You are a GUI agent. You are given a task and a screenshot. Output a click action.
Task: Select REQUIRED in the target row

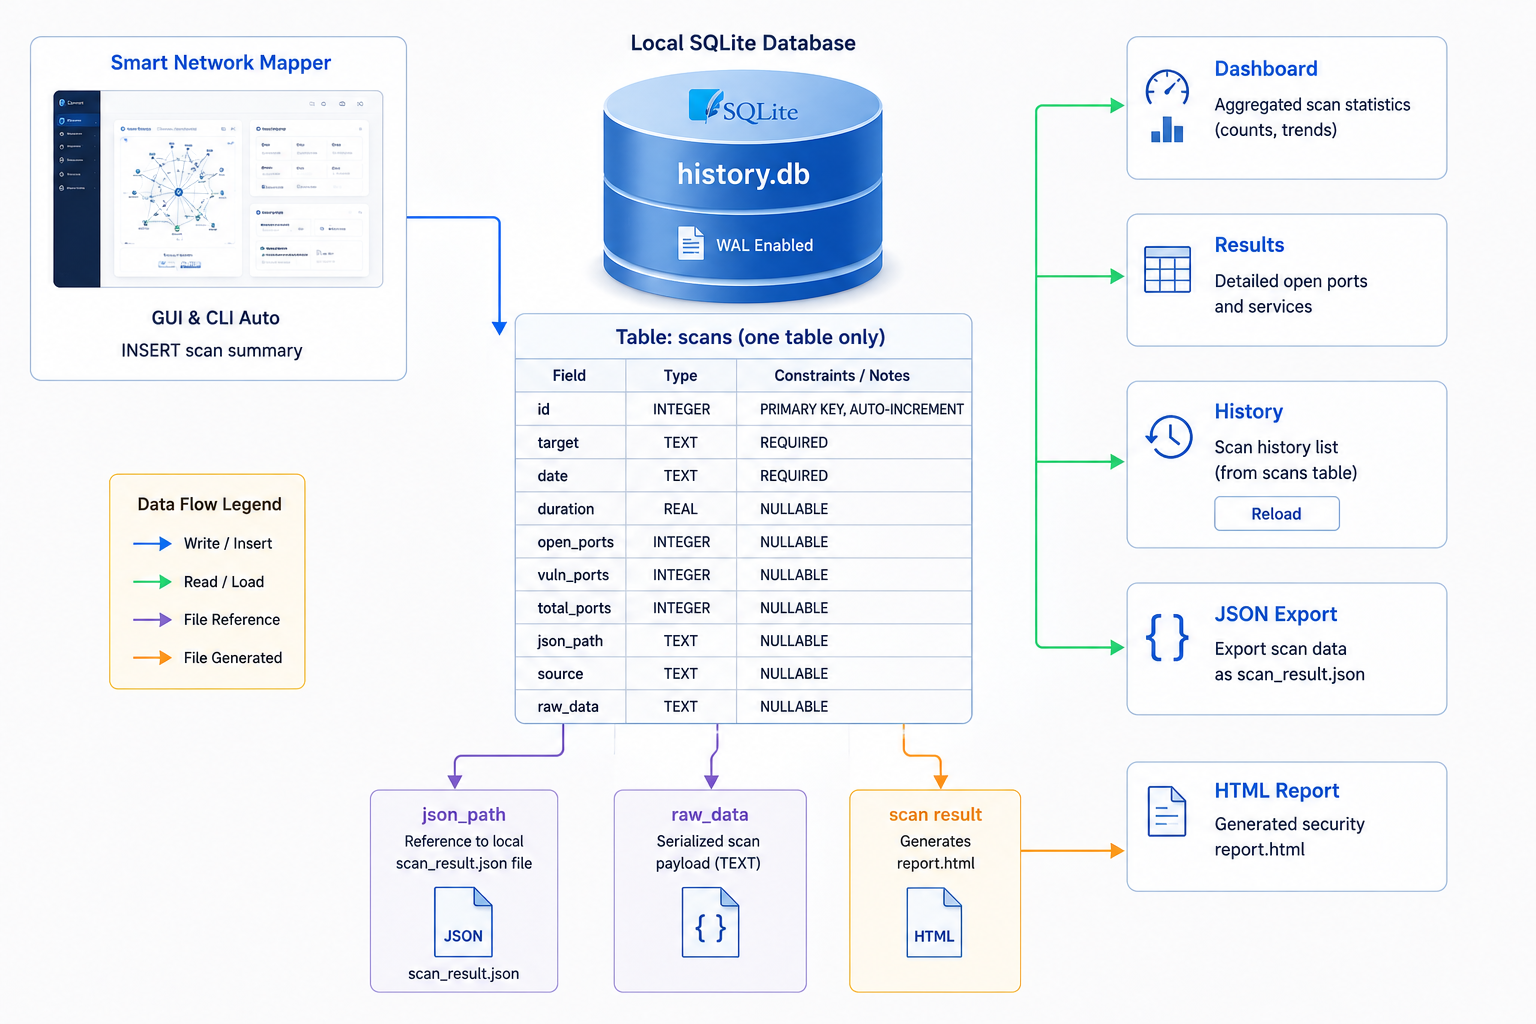pyautogui.click(x=794, y=442)
